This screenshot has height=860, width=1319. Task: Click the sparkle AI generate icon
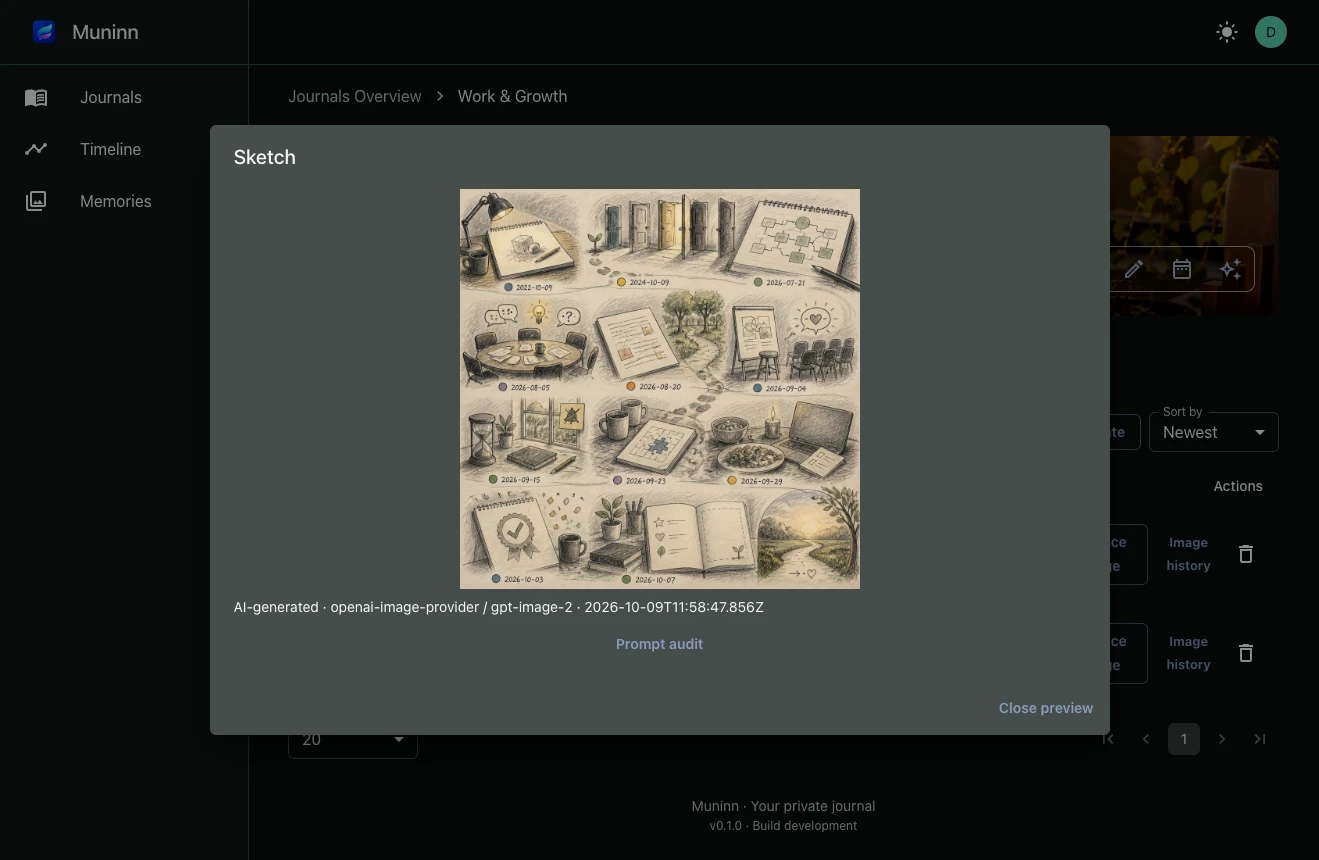click(x=1230, y=269)
